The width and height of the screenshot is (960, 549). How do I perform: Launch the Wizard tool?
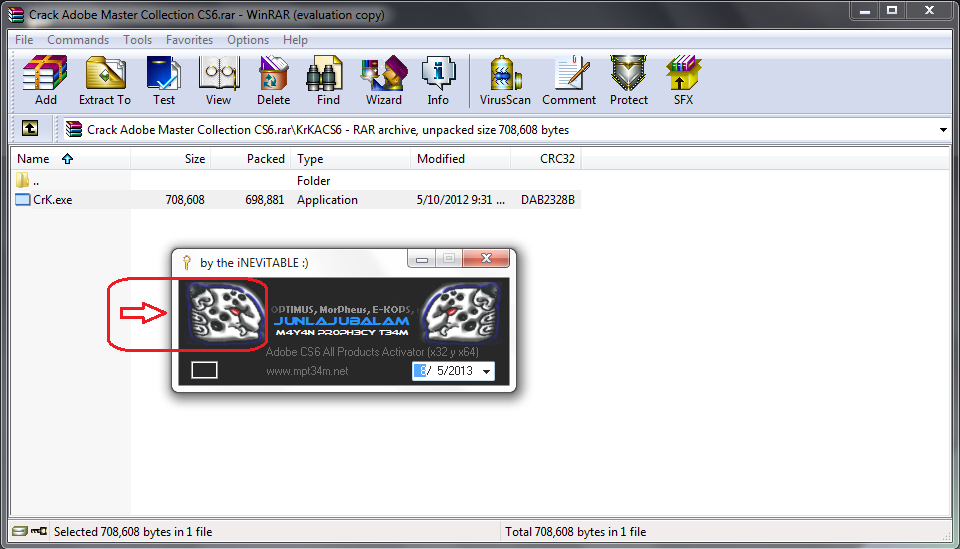384,80
